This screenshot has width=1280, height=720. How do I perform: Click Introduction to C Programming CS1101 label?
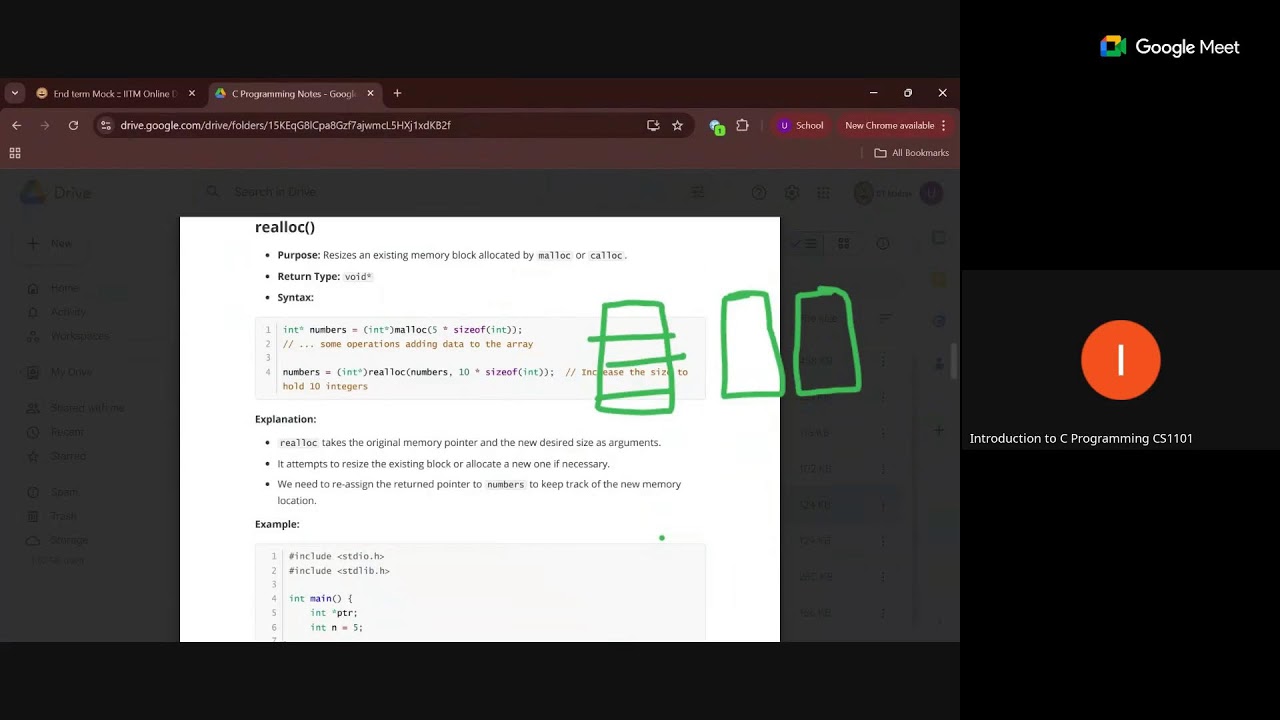pyautogui.click(x=1081, y=438)
